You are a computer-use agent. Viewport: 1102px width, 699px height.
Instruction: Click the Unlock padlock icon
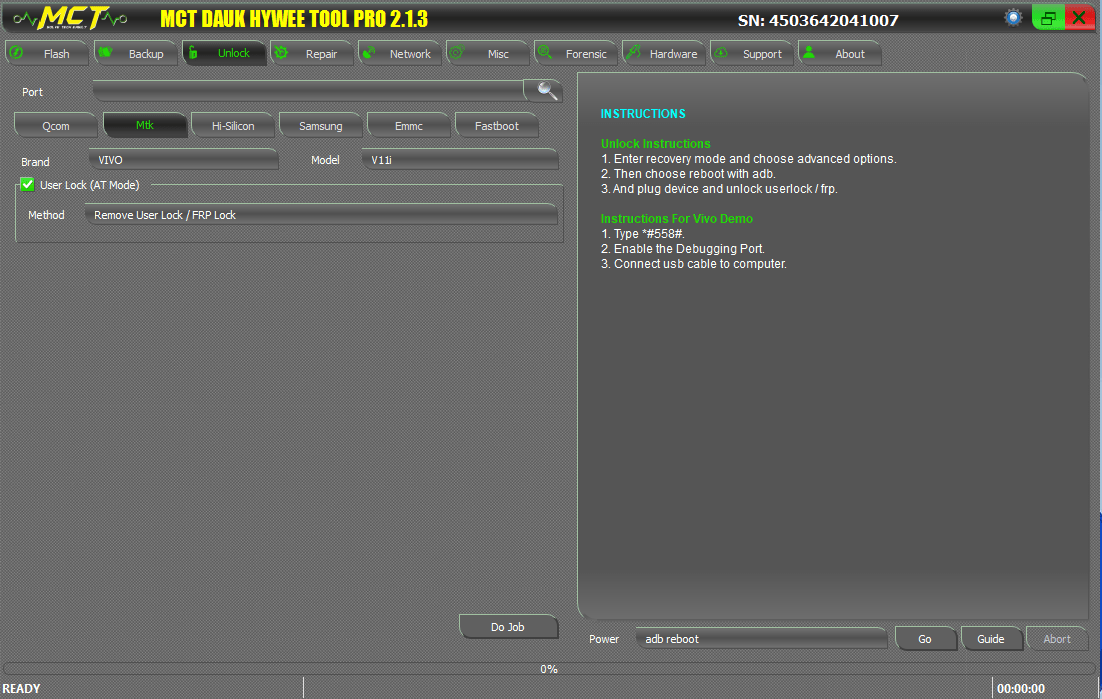click(x=196, y=53)
